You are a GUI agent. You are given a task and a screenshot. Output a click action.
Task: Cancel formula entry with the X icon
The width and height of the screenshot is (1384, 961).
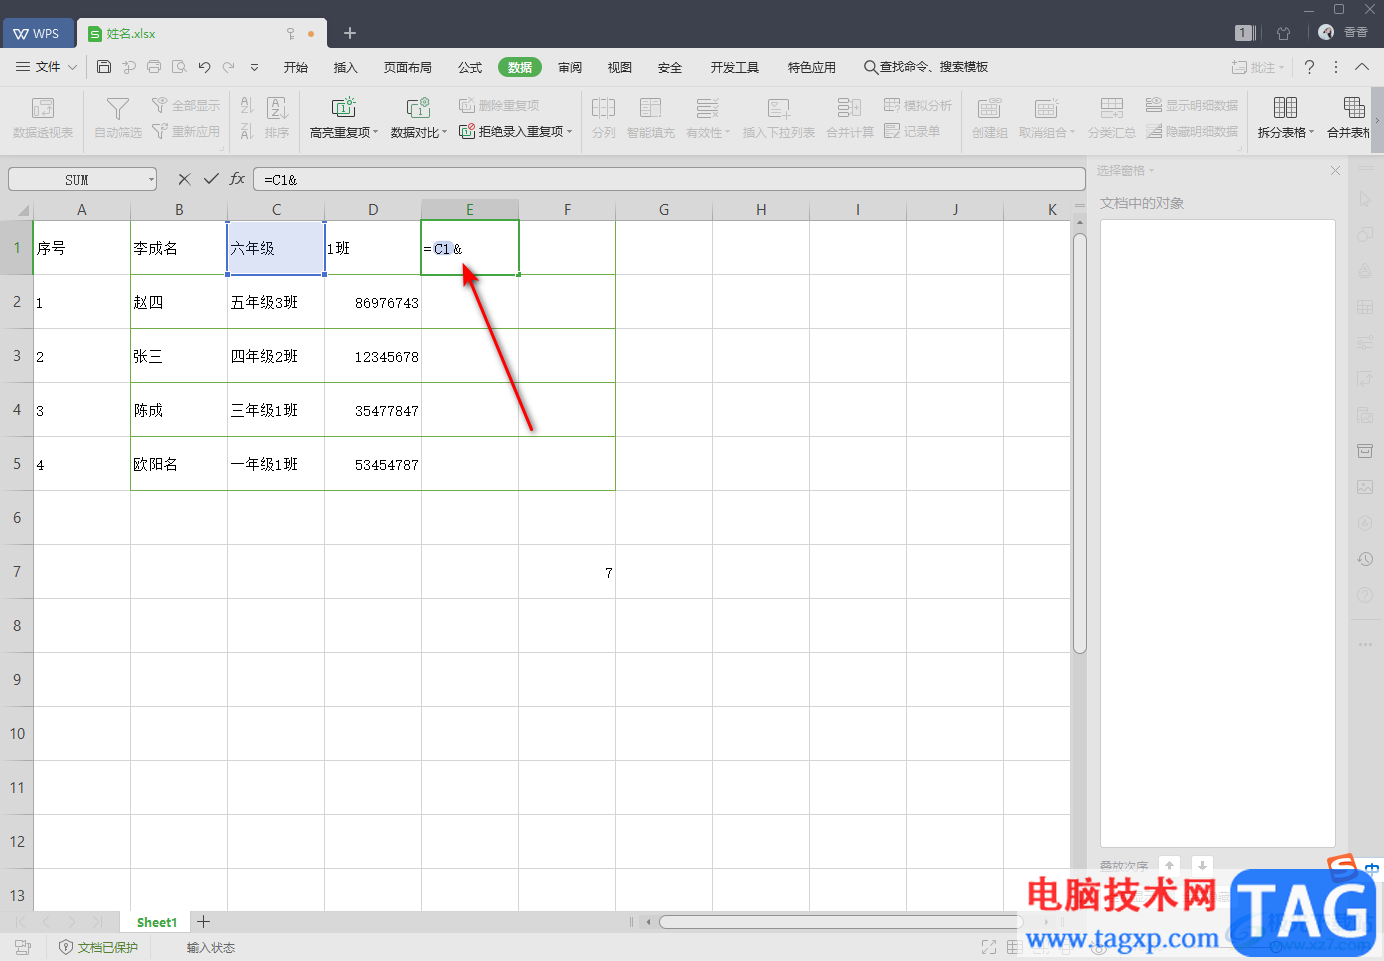click(184, 179)
